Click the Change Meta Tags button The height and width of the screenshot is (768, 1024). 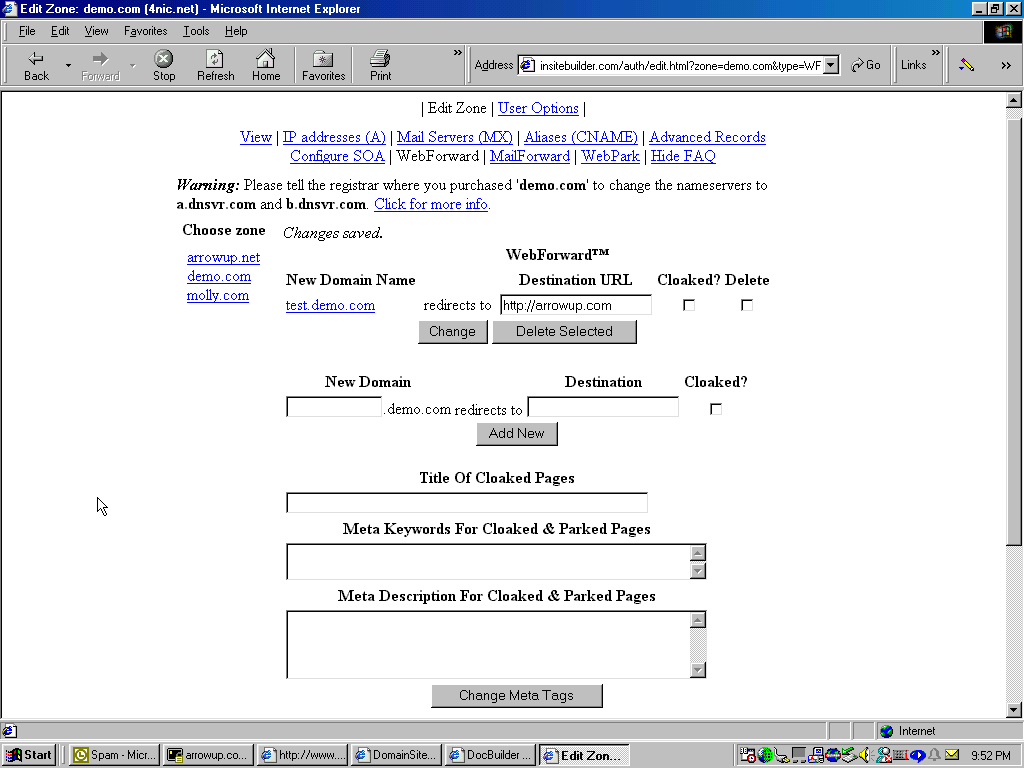tap(517, 696)
